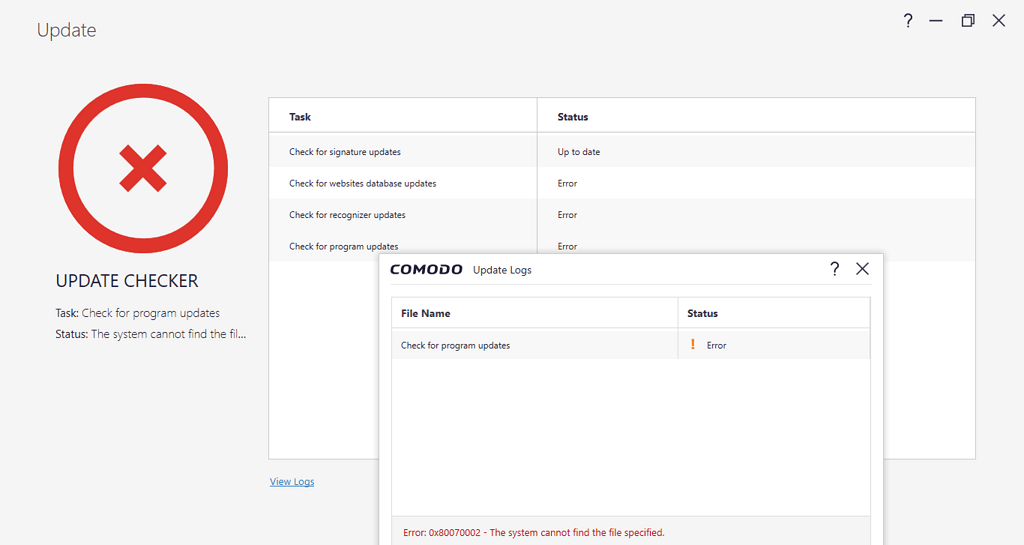Image resolution: width=1024 pixels, height=545 pixels.
Task: Close the Update Logs dialog
Action: pyautogui.click(x=862, y=269)
